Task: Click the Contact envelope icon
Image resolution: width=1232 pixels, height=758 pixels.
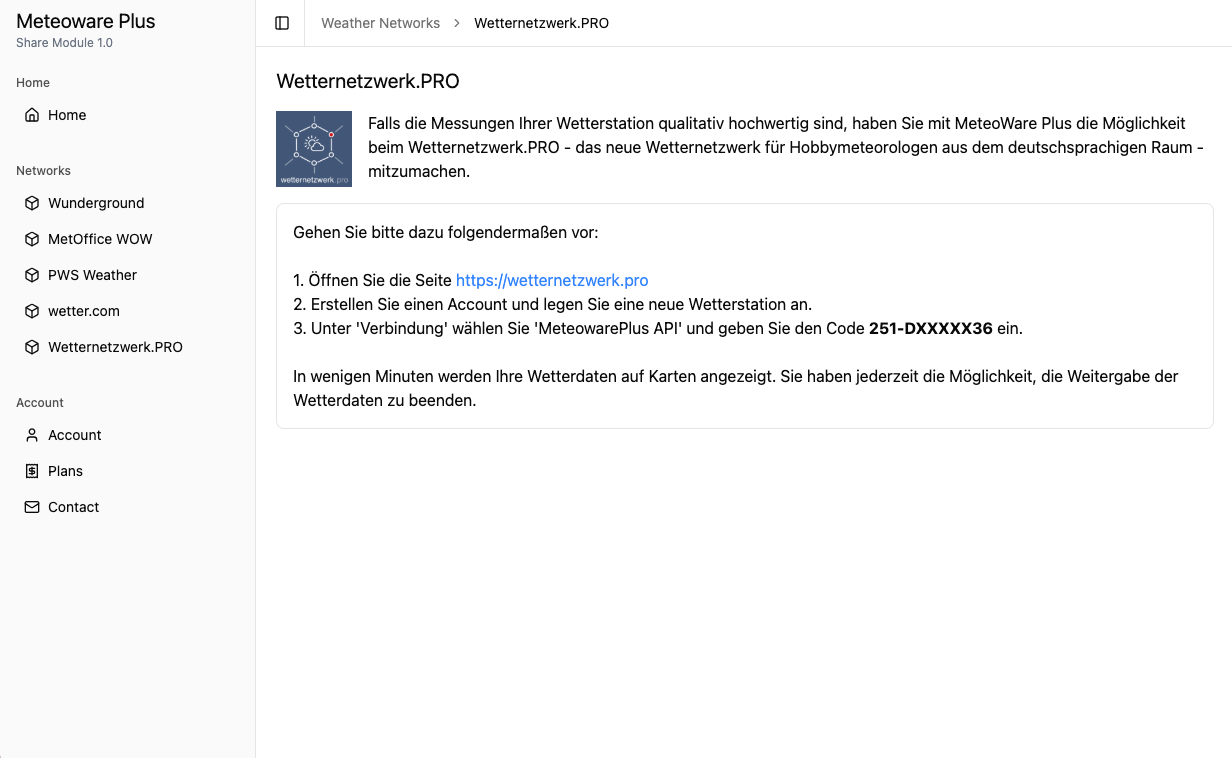Action: 32,507
